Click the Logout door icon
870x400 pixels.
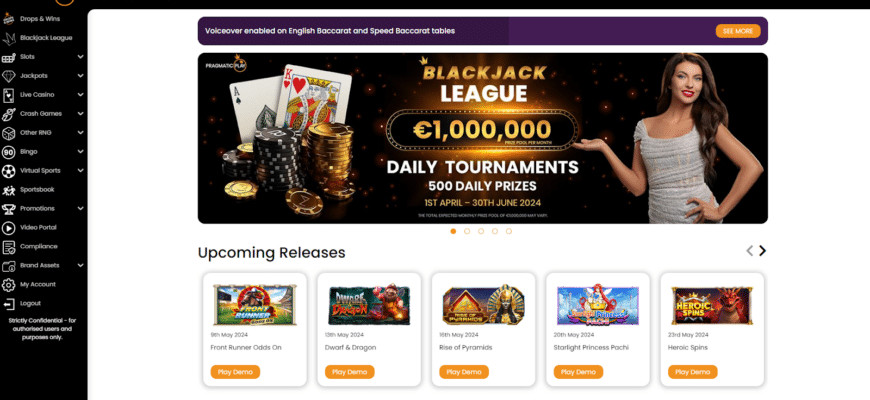point(8,303)
